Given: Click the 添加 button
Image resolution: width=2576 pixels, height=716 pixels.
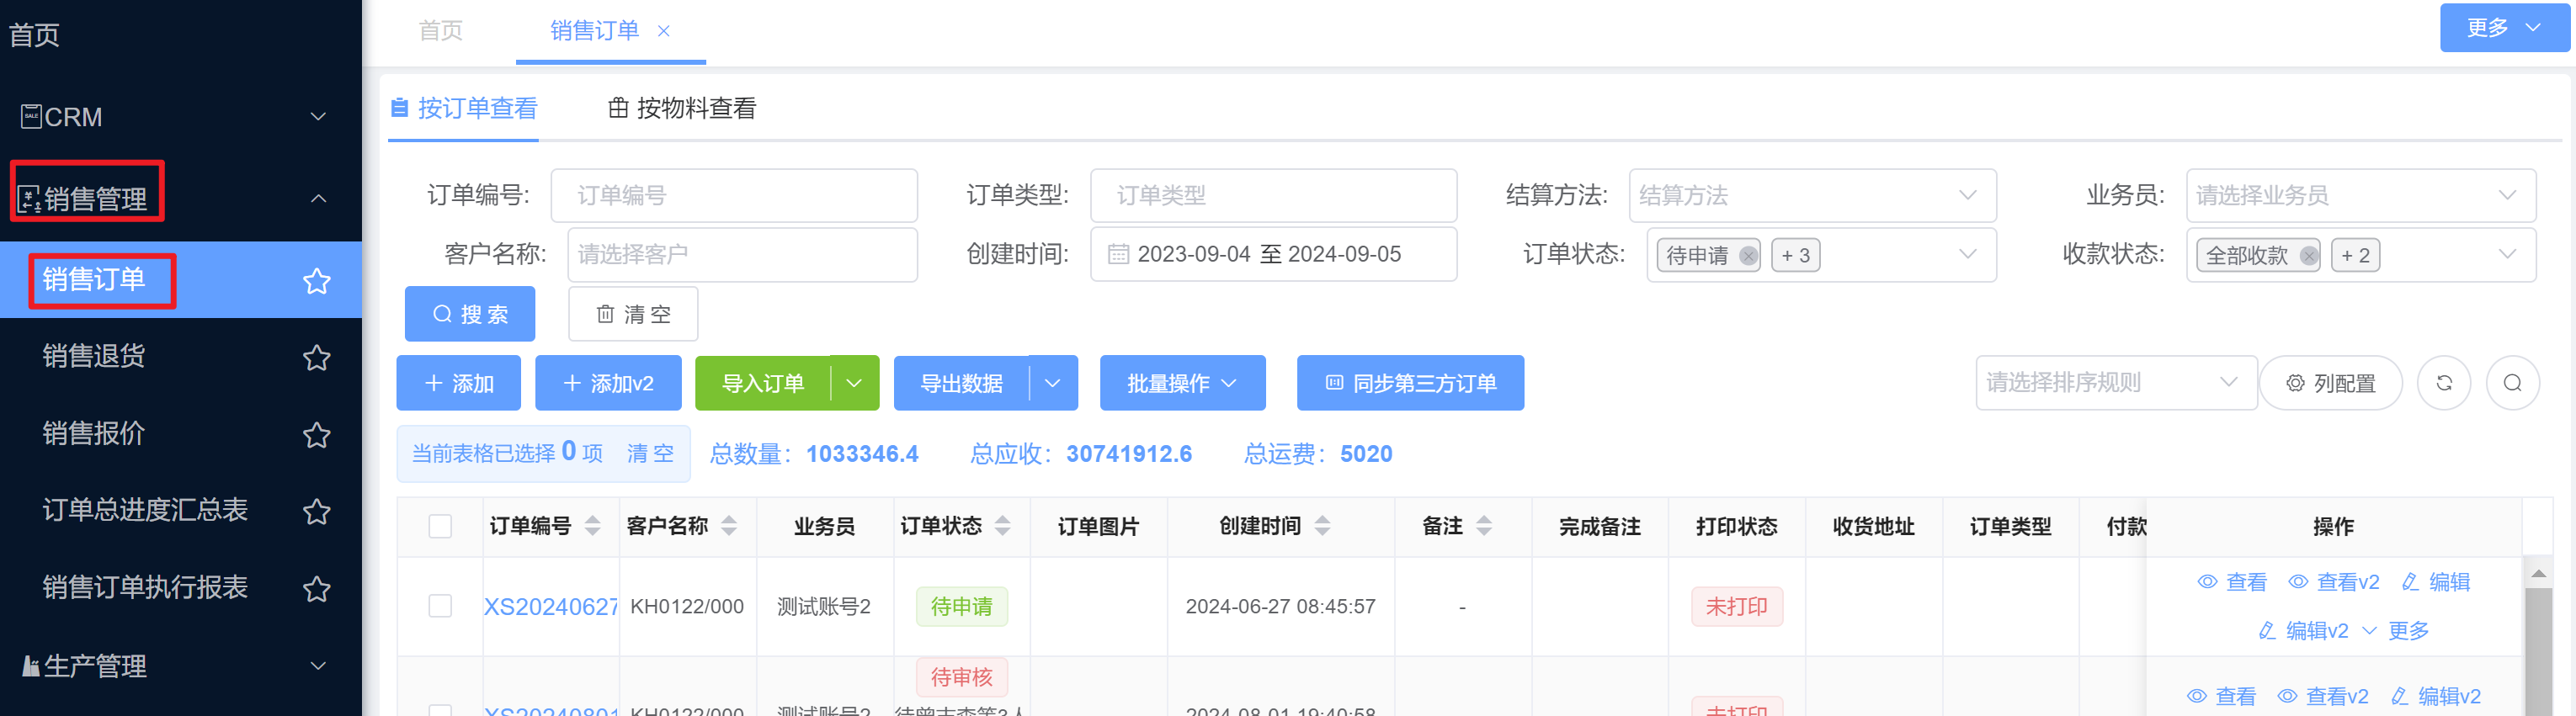Looking at the screenshot, I should pyautogui.click(x=458, y=383).
